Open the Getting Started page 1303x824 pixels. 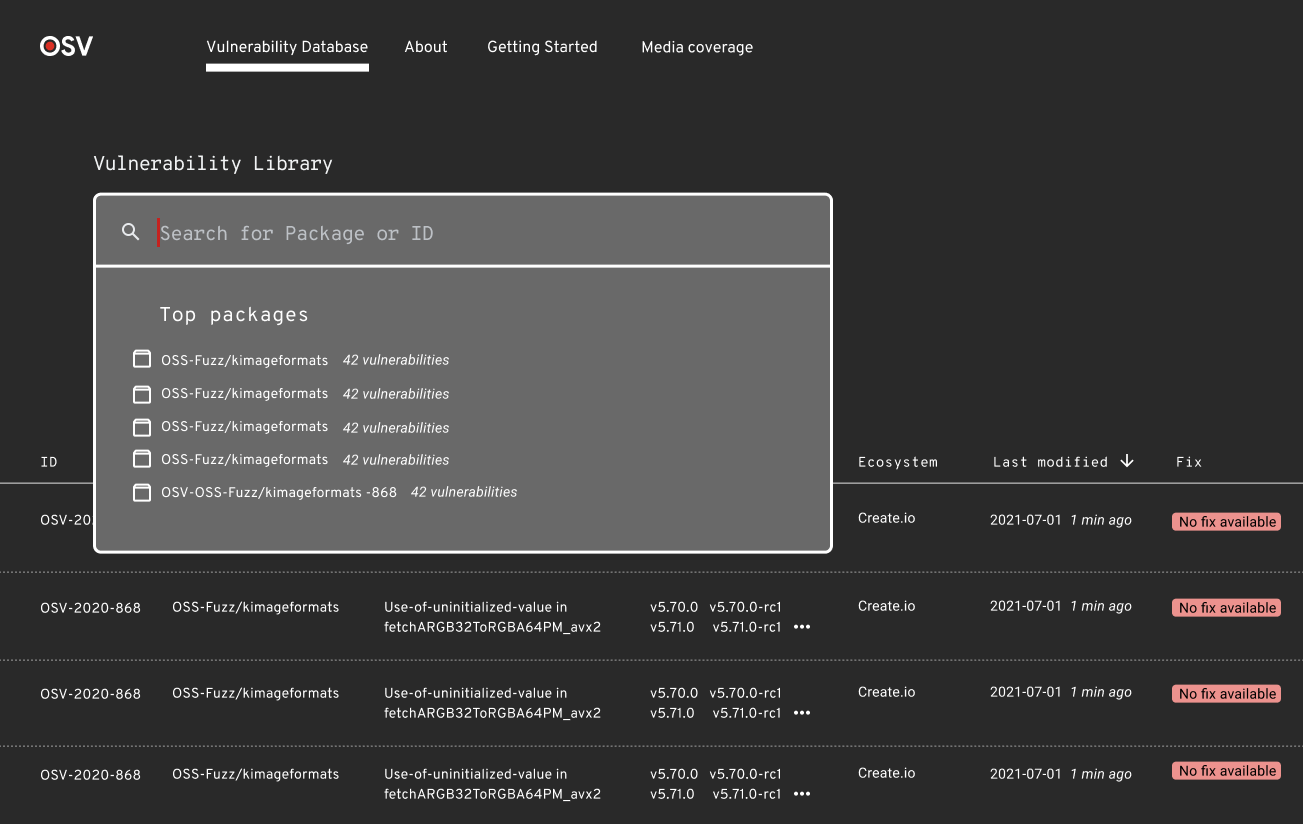point(542,47)
